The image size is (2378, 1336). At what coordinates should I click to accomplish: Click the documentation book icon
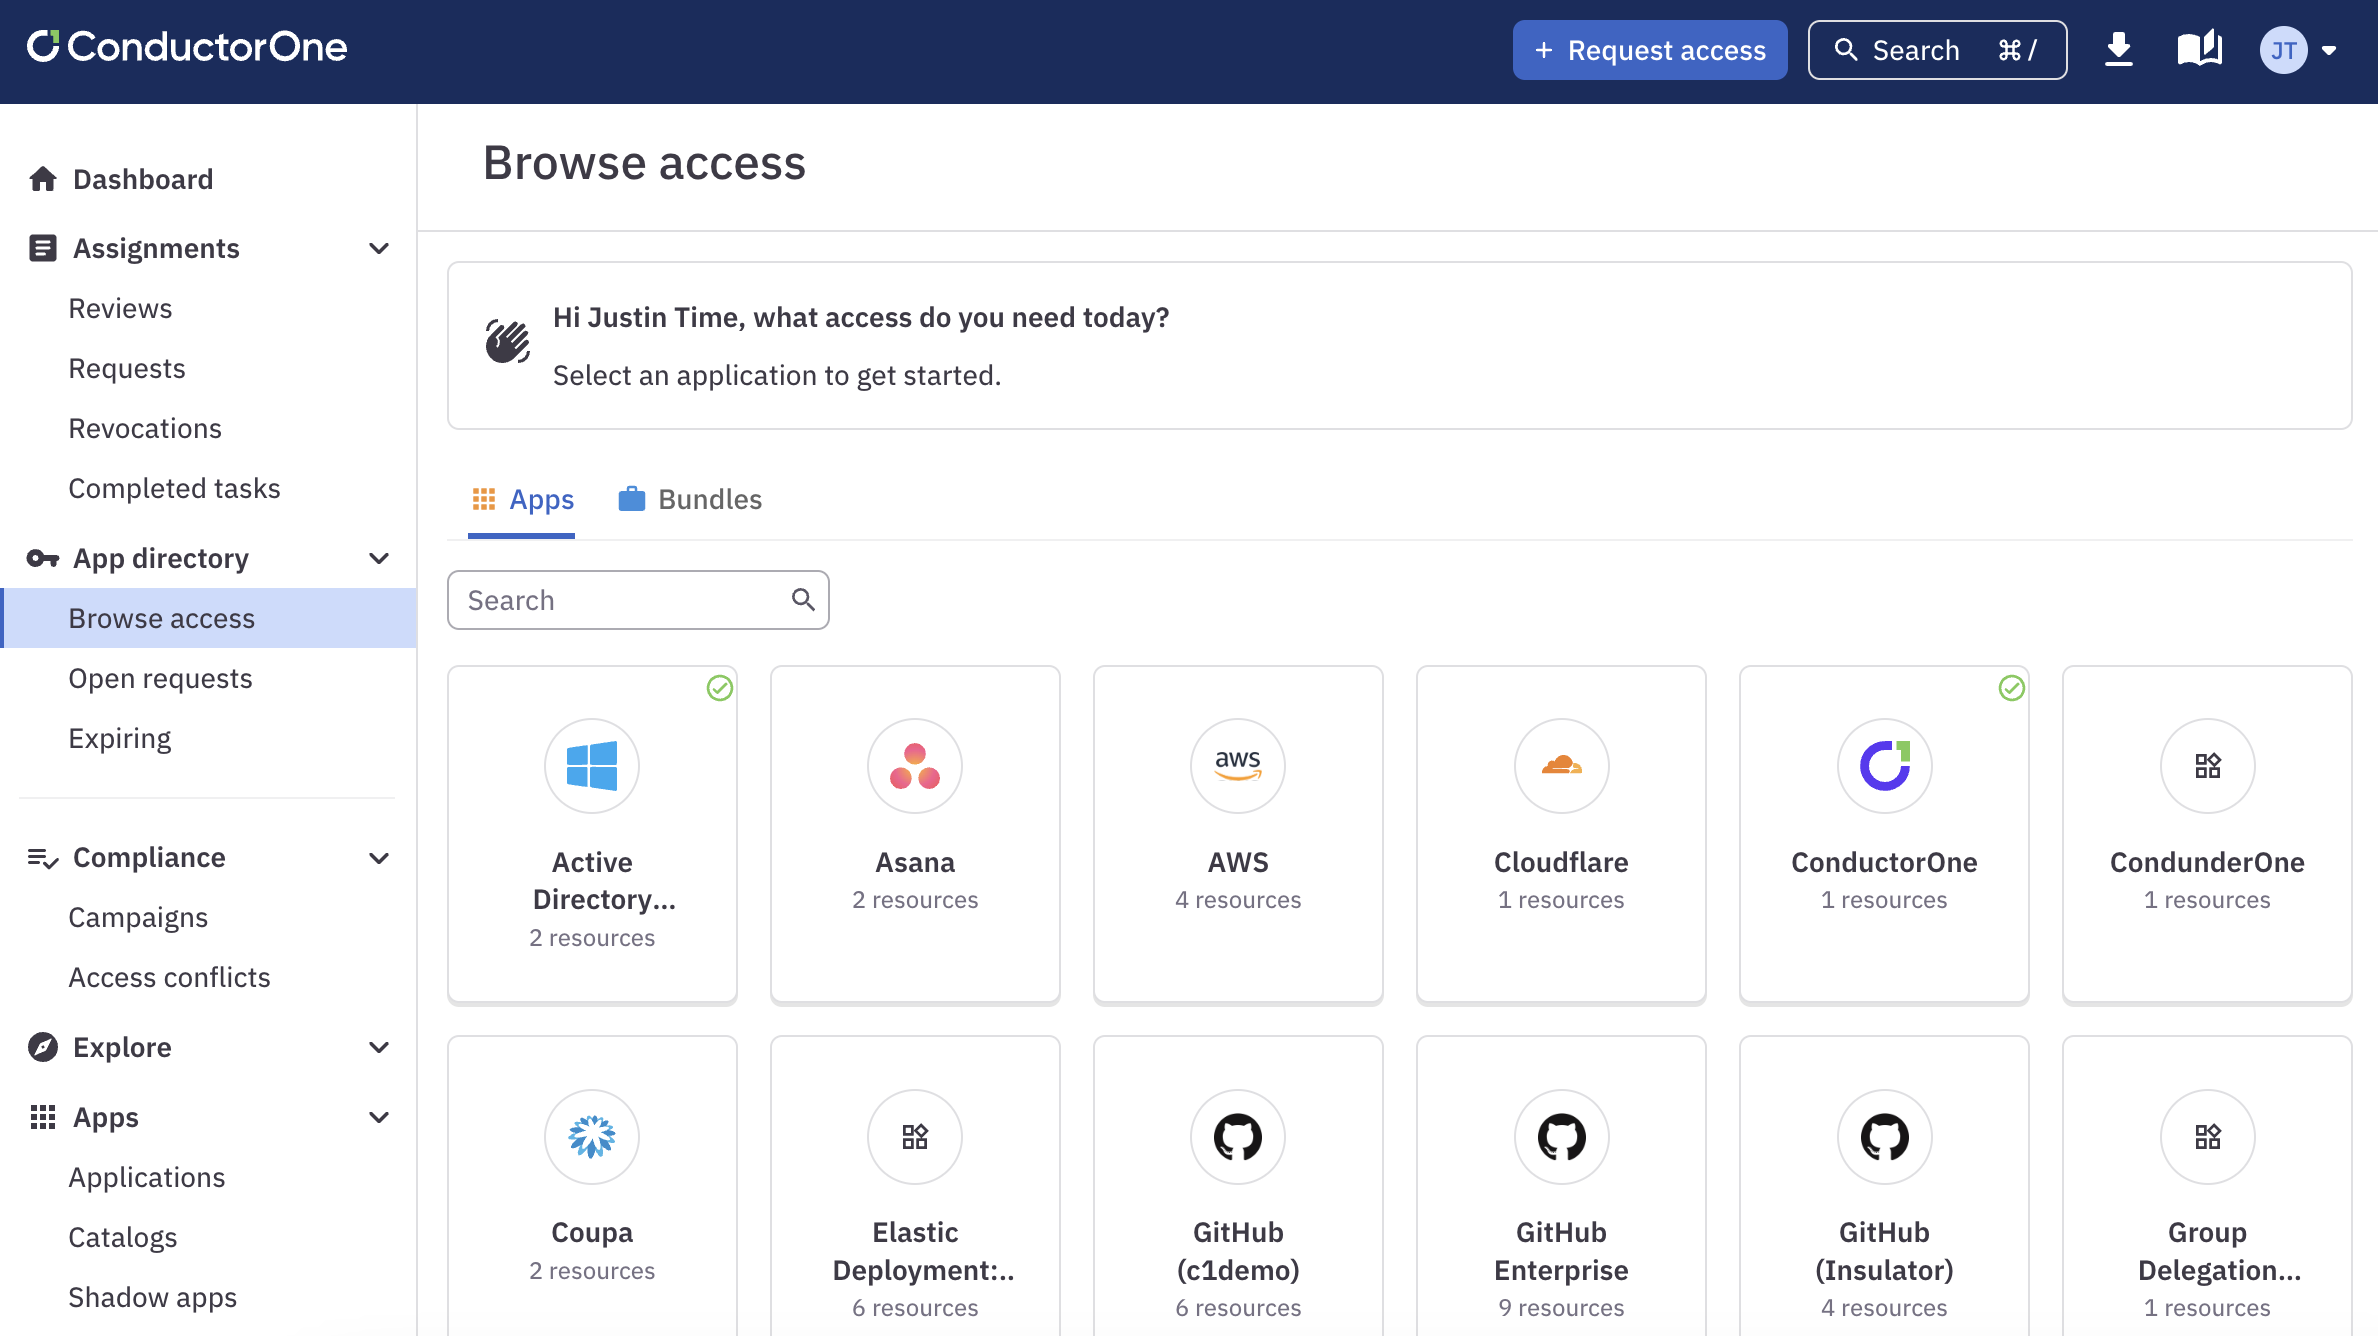[x=2200, y=49]
